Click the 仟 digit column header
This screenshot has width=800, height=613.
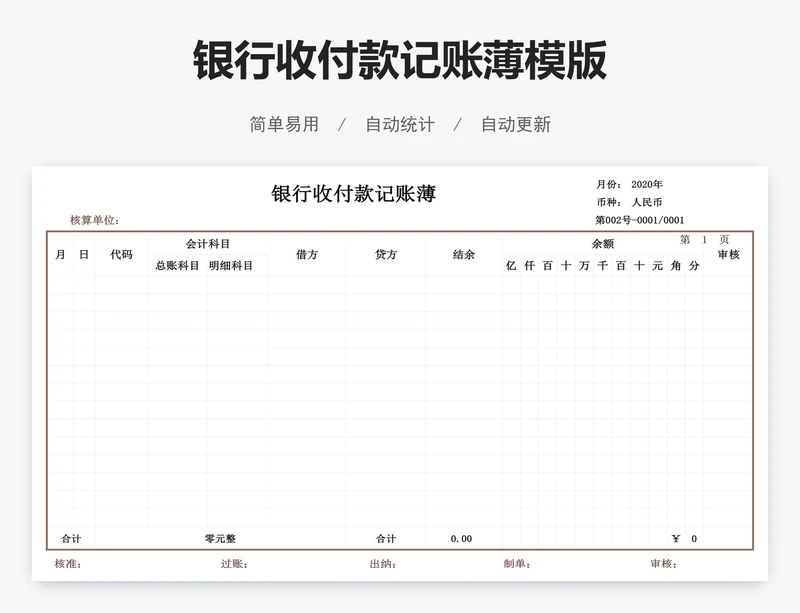coord(529,265)
